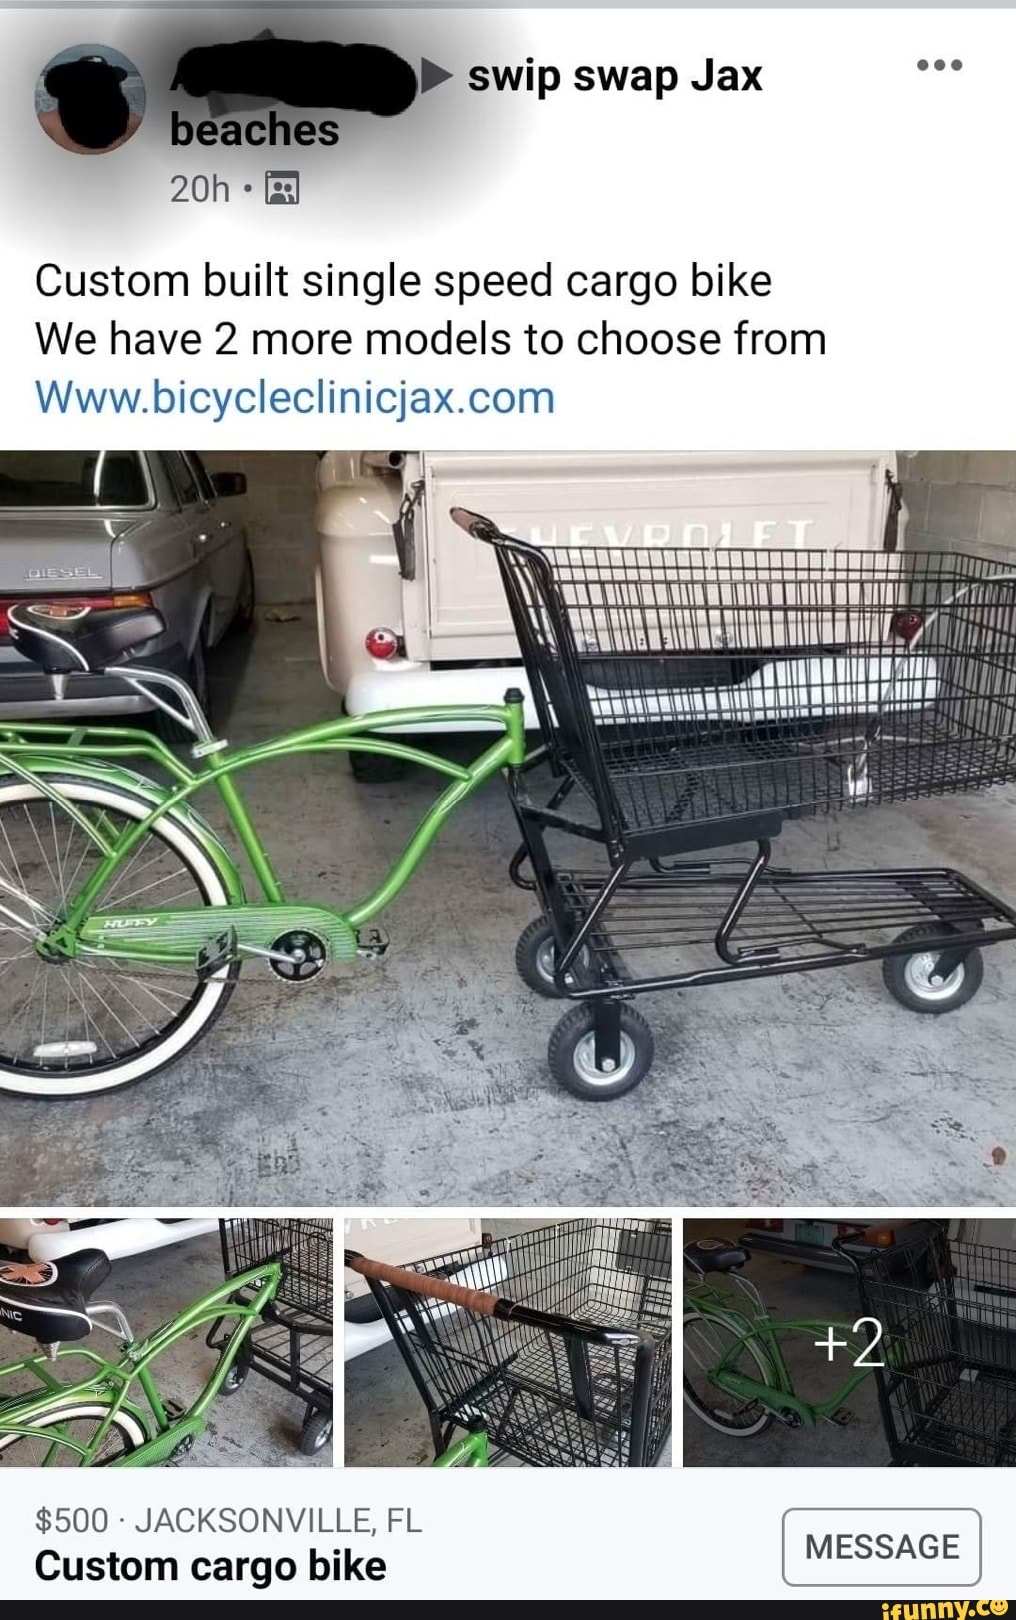1016x1620 pixels.
Task: Click the blacked-out poster name
Action: pos(292,76)
